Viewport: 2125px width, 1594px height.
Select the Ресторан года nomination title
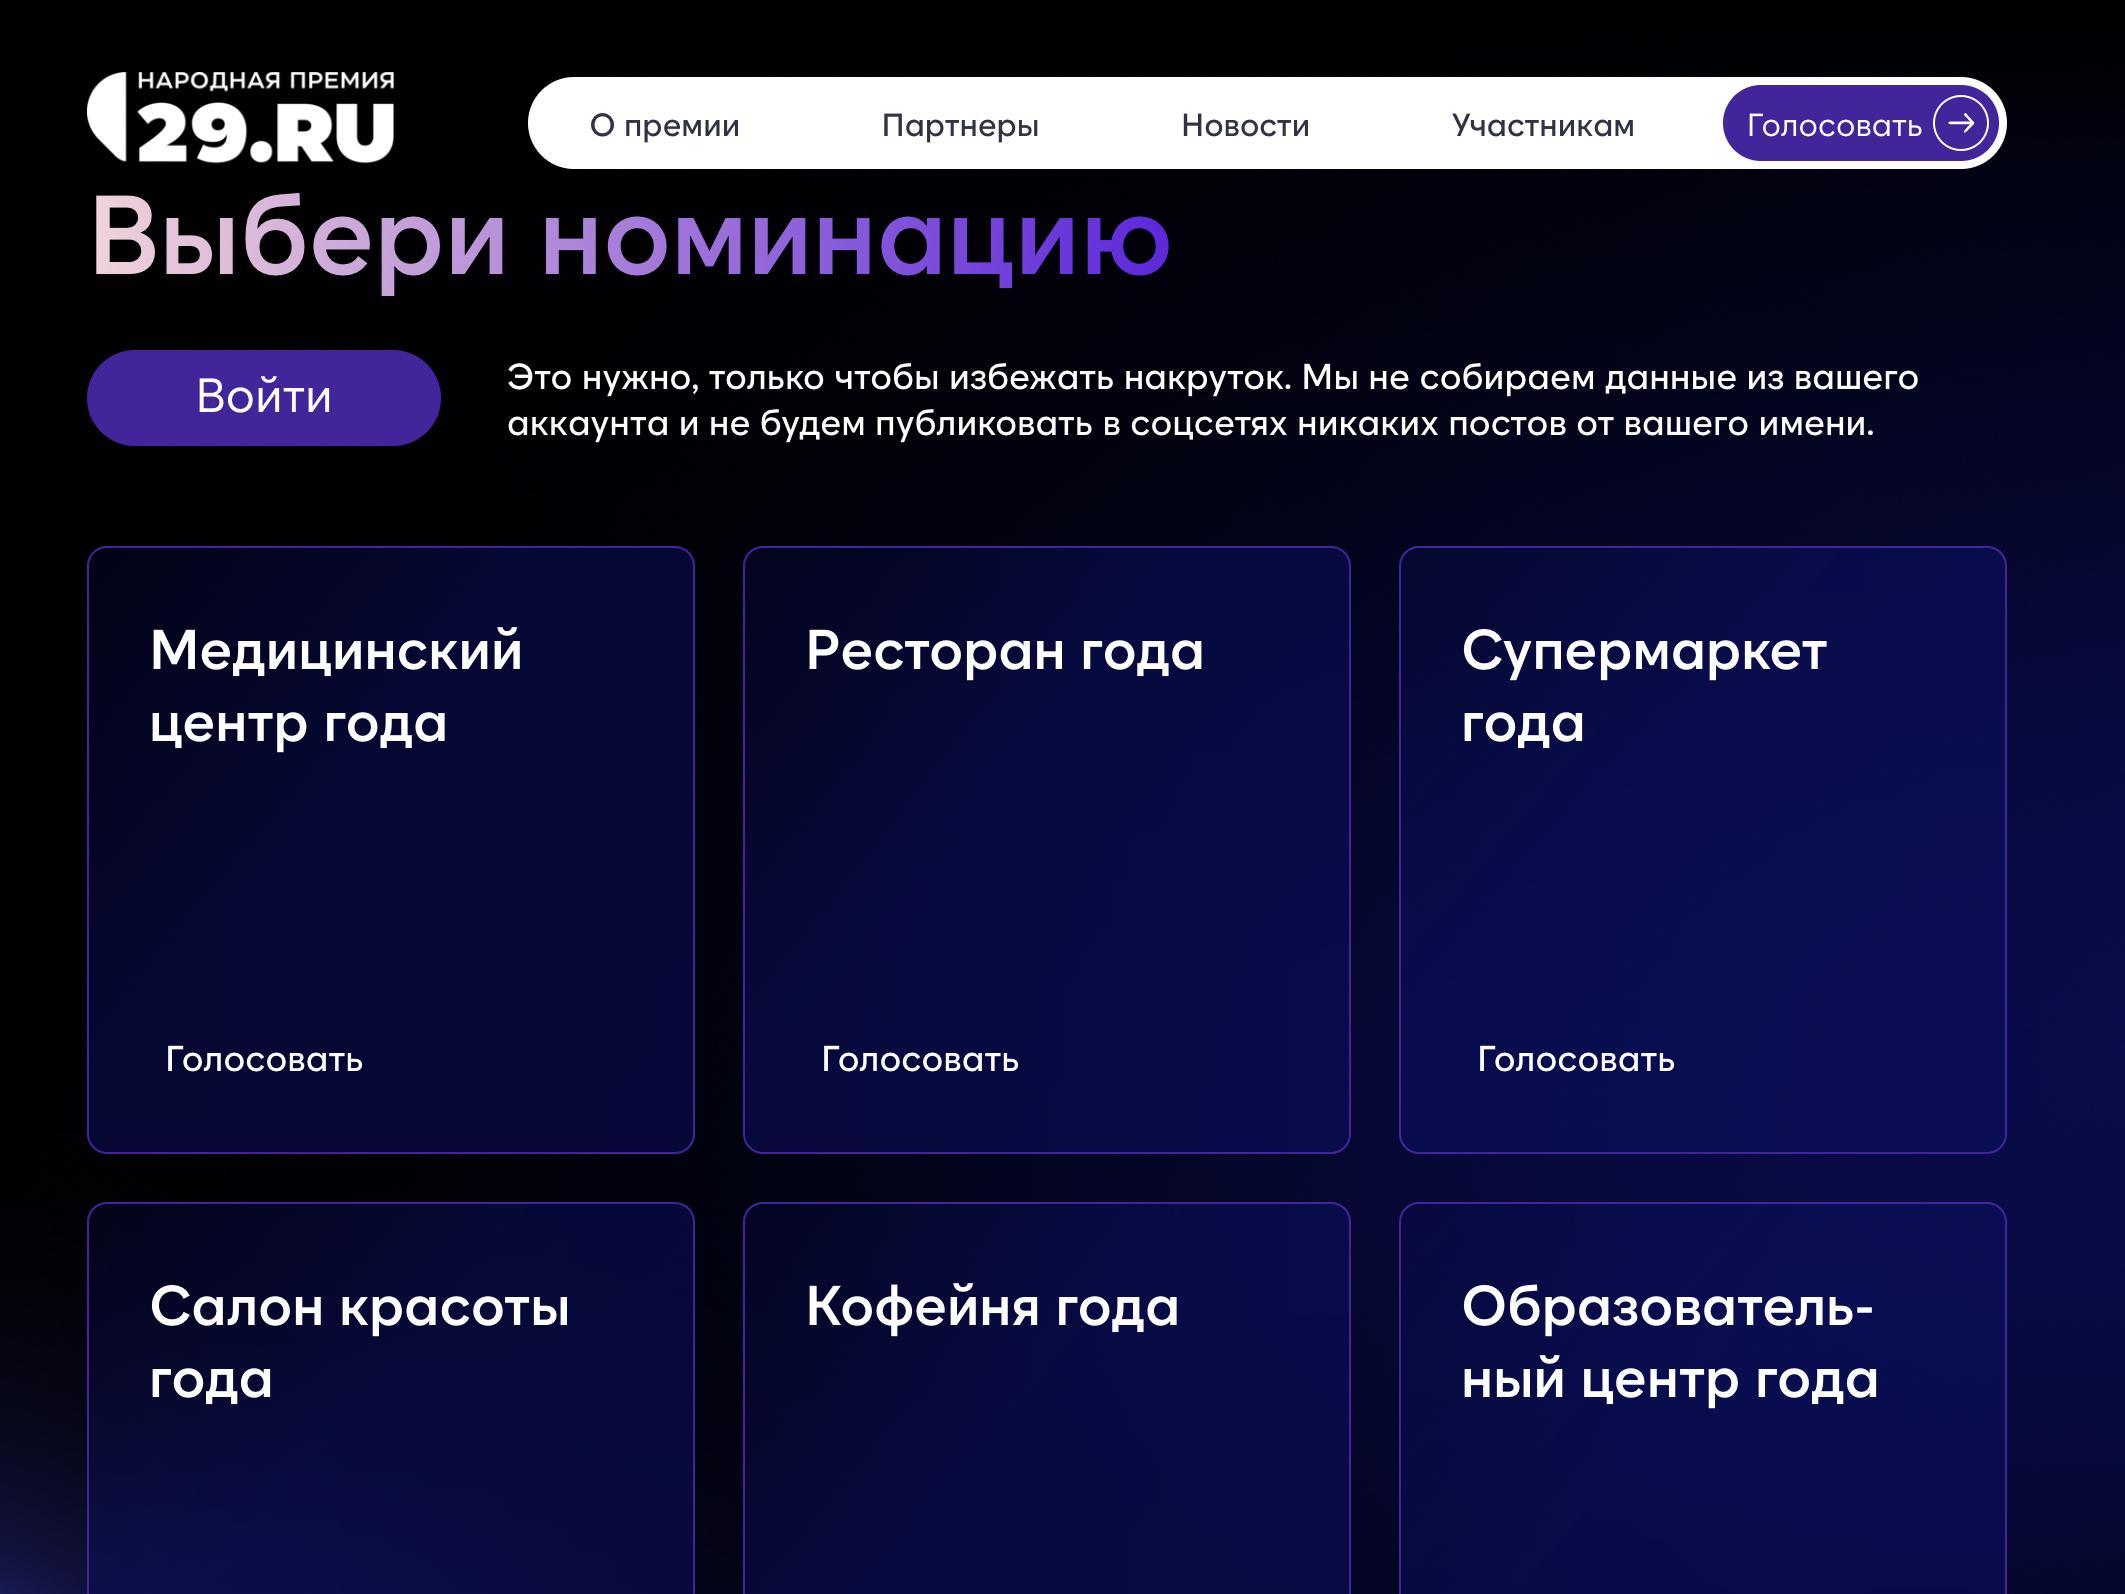coord(1004,651)
